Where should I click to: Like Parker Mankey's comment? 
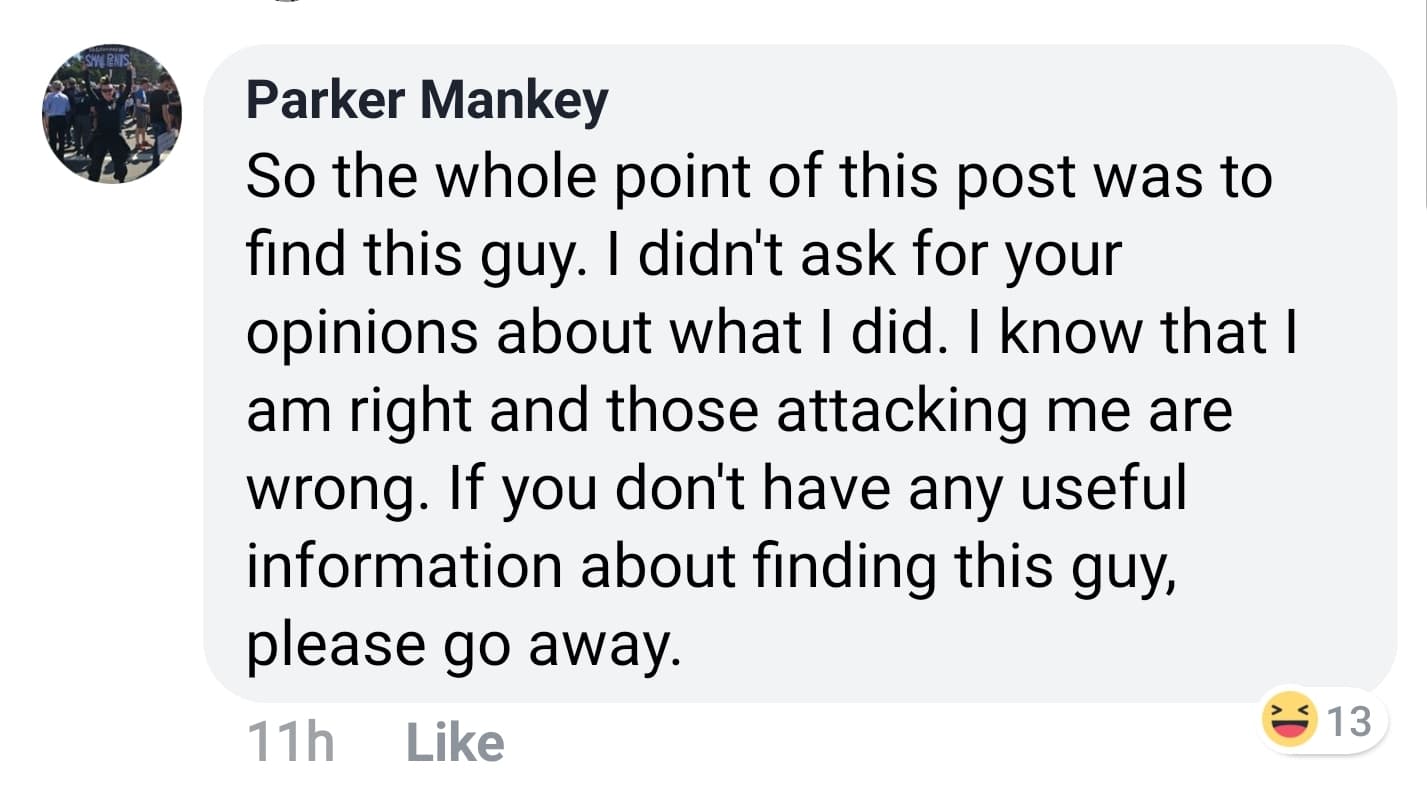455,743
